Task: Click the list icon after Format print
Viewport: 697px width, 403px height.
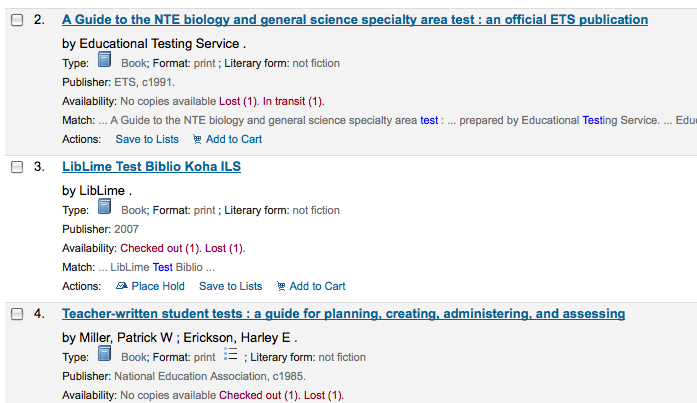Action: tap(231, 356)
